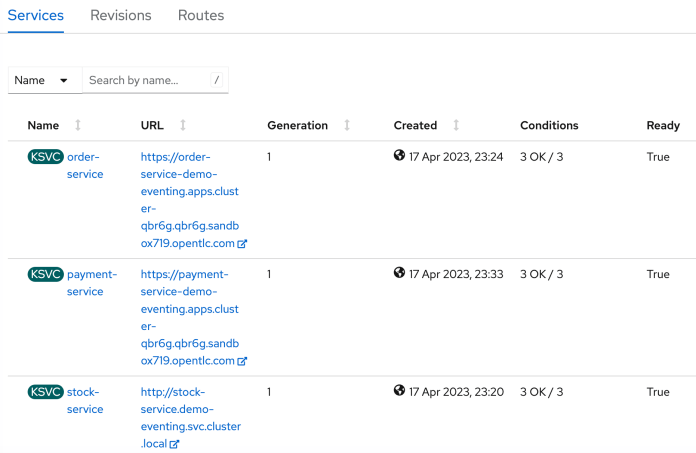
Task: Click external link icon for stock-service URL
Action: tap(174, 444)
